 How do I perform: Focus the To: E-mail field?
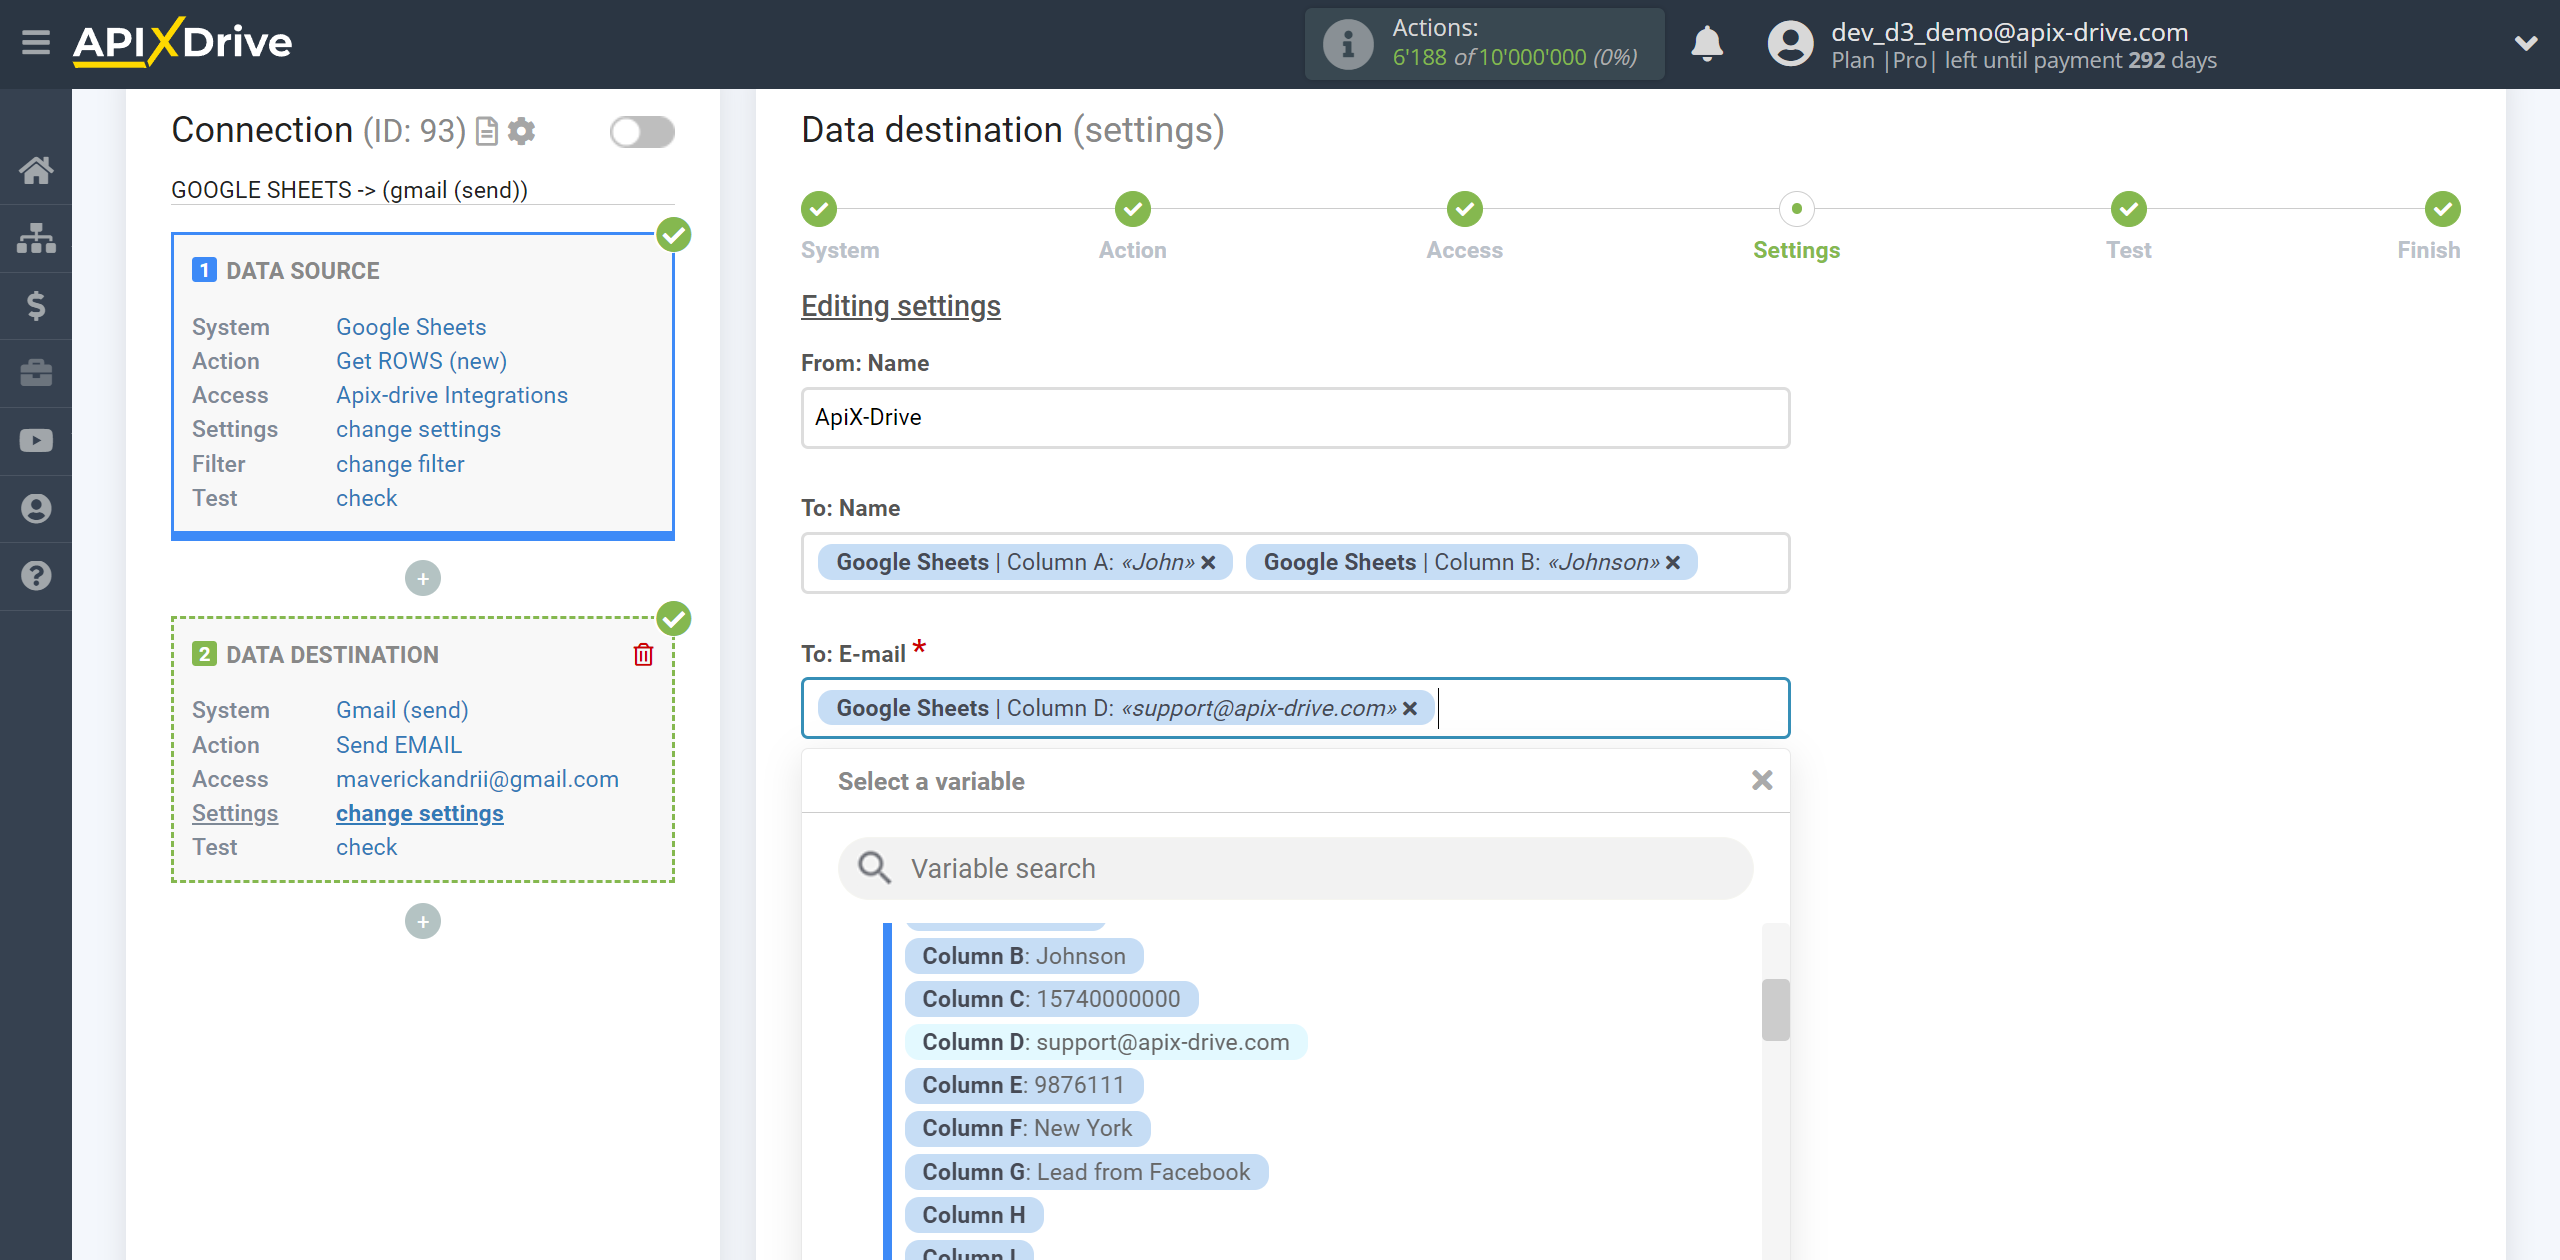(x=1295, y=708)
